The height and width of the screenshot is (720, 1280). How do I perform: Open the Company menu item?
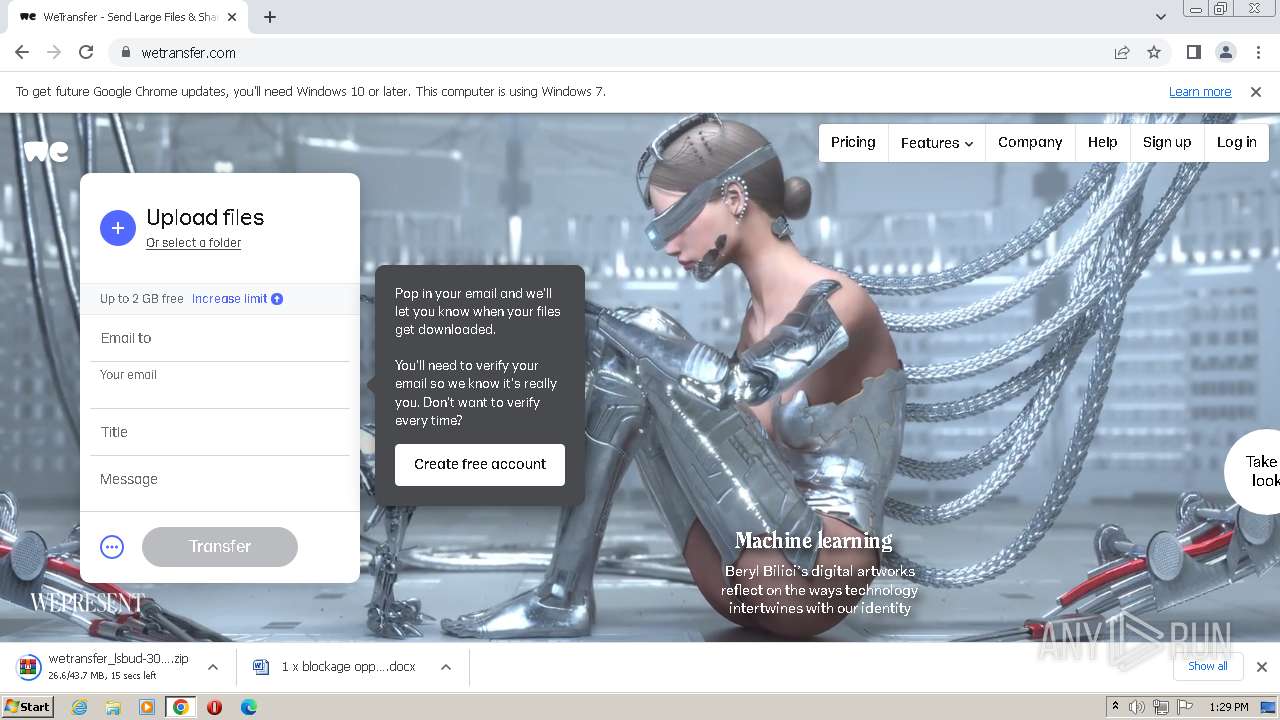[1030, 142]
